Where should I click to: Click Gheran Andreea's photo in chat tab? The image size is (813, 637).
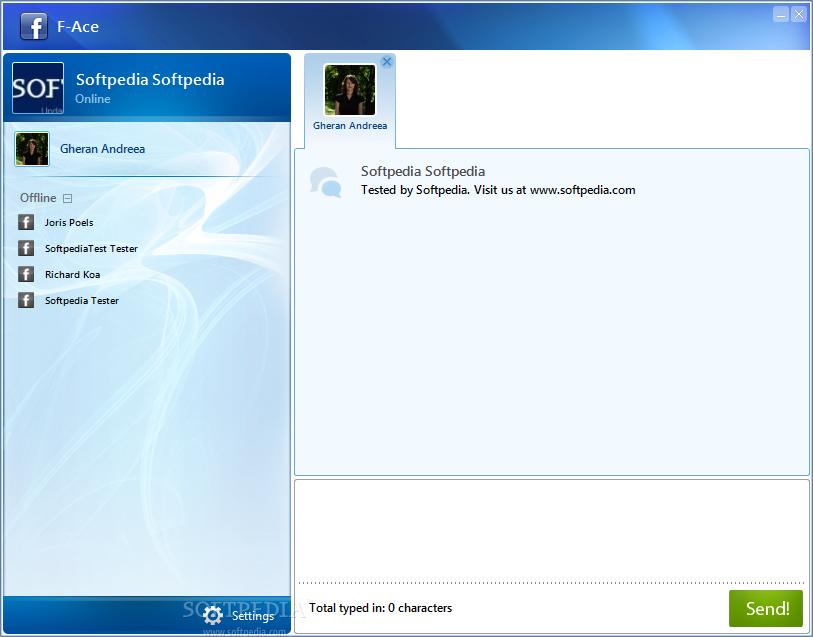coord(350,89)
